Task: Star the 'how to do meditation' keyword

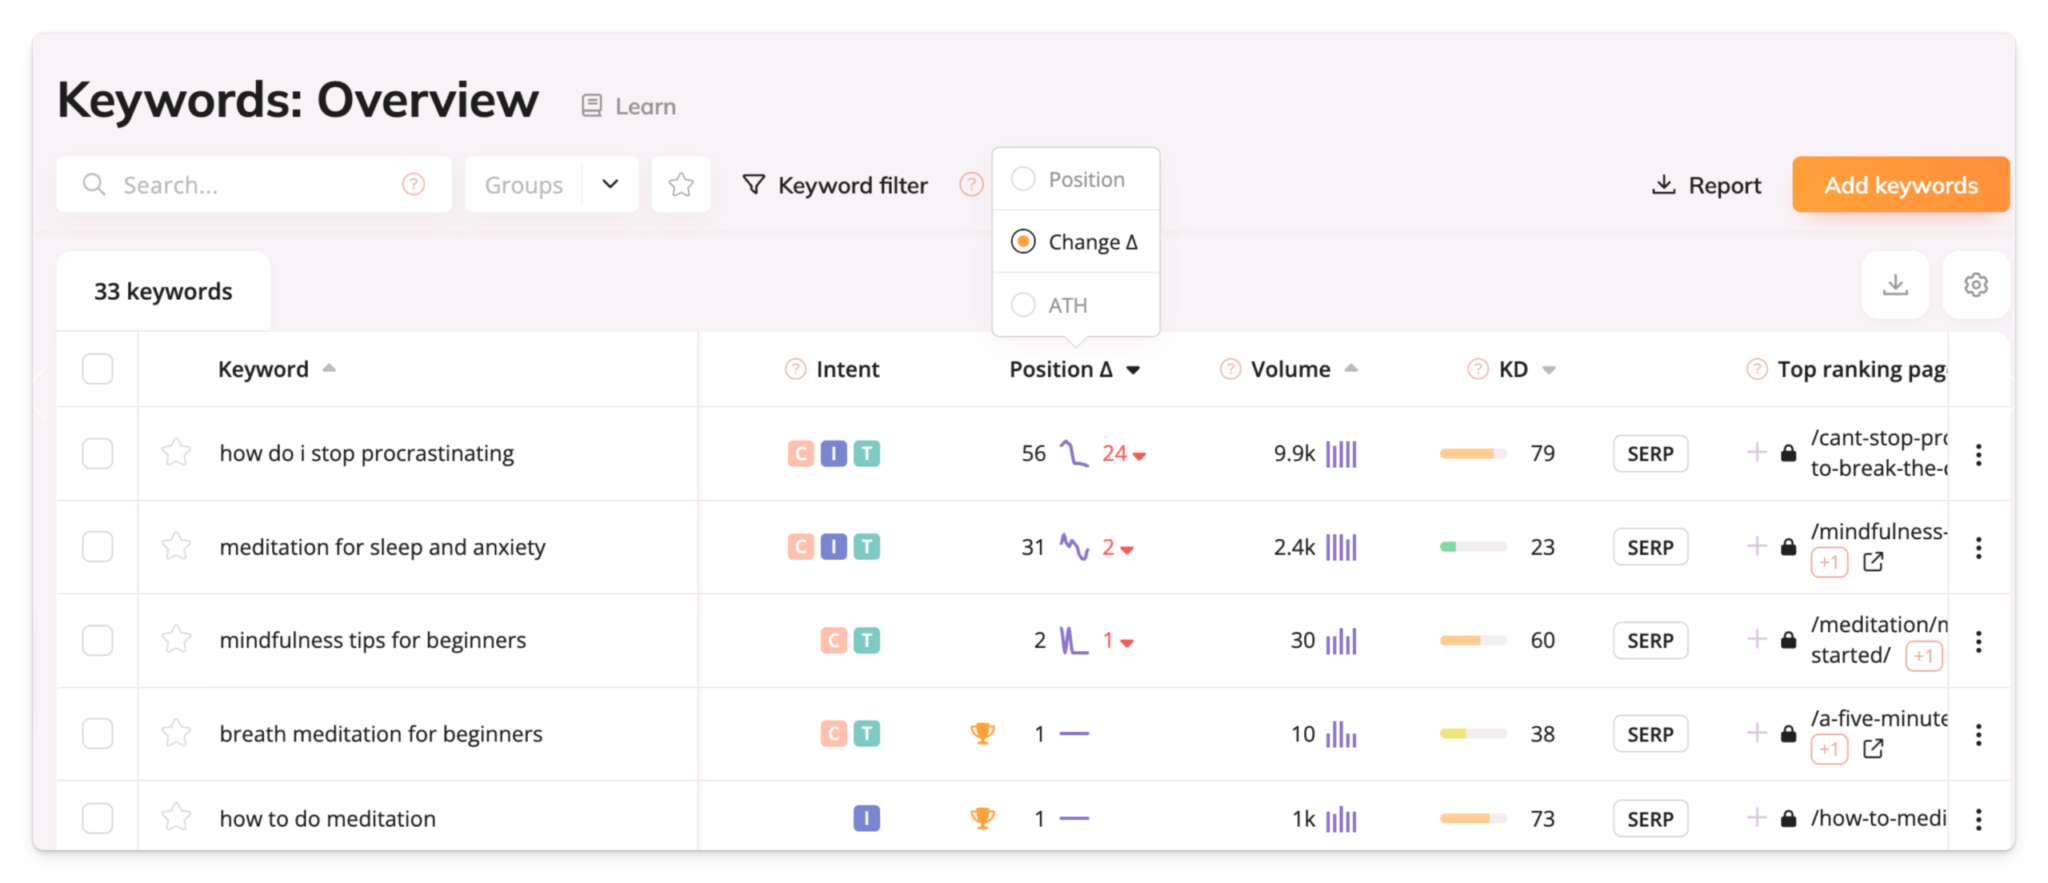Action: point(176,818)
